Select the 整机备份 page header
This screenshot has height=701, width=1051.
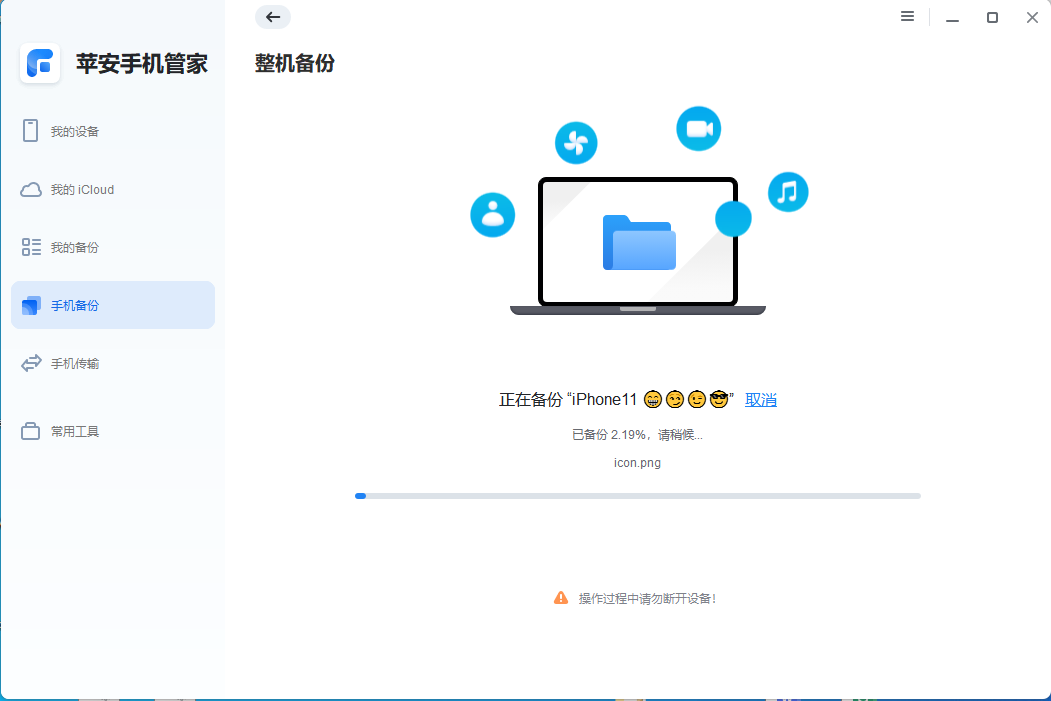(x=295, y=63)
